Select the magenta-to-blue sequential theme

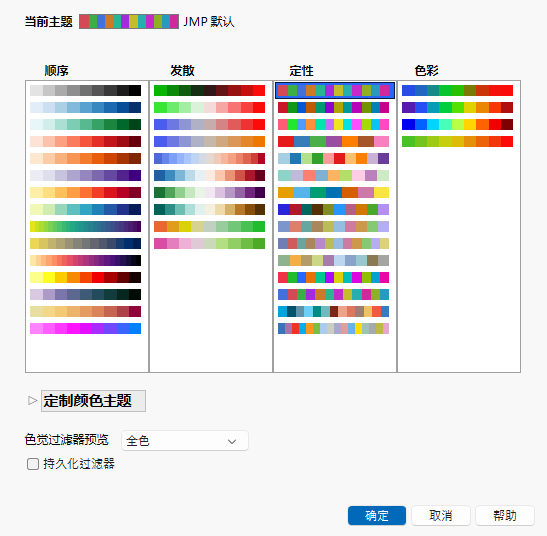pos(85,329)
